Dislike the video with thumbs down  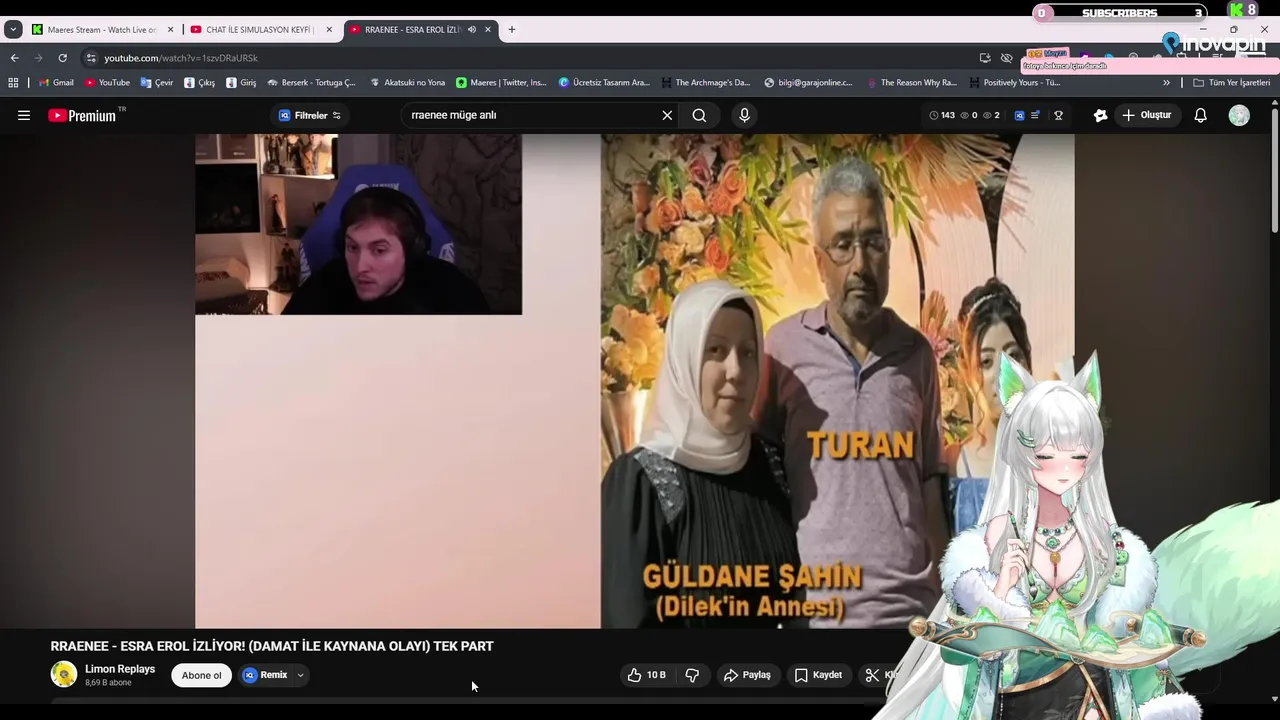click(x=692, y=675)
